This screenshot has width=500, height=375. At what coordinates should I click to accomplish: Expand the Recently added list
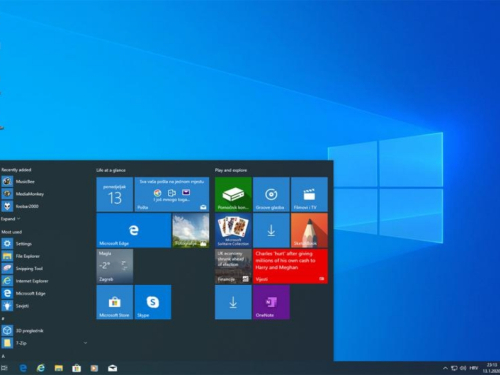point(10,219)
